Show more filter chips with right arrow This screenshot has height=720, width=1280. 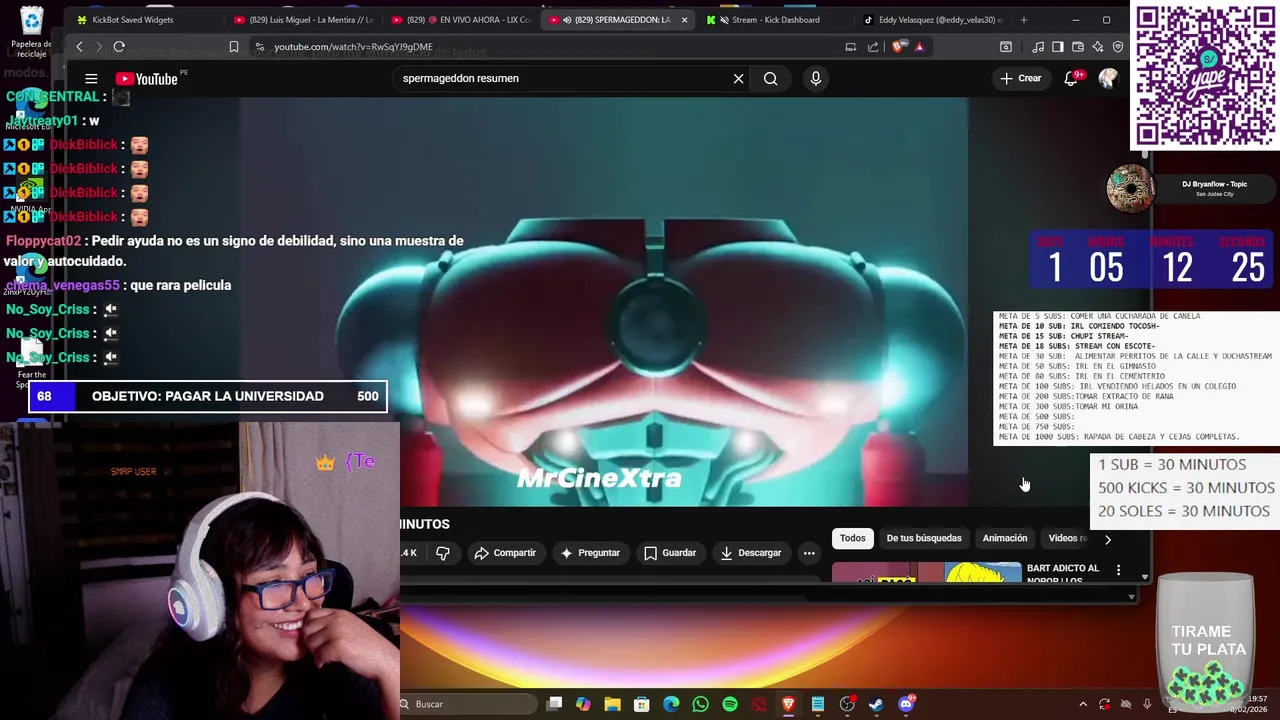pyautogui.click(x=1107, y=539)
